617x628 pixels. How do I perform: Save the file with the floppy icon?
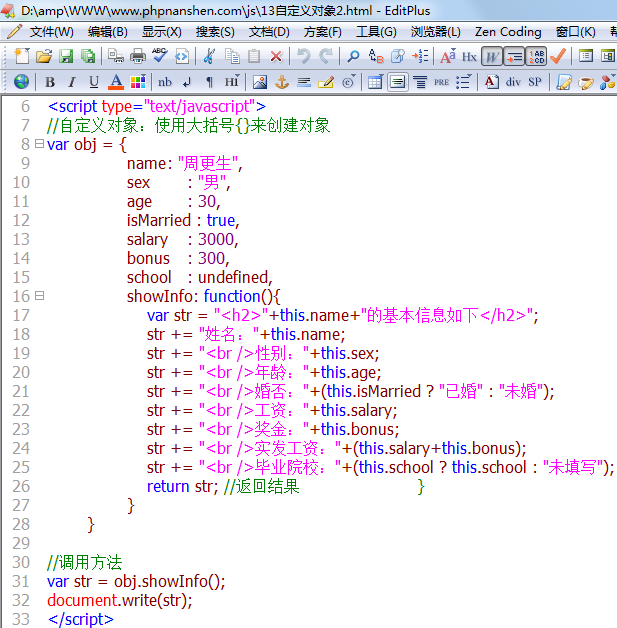(66, 56)
